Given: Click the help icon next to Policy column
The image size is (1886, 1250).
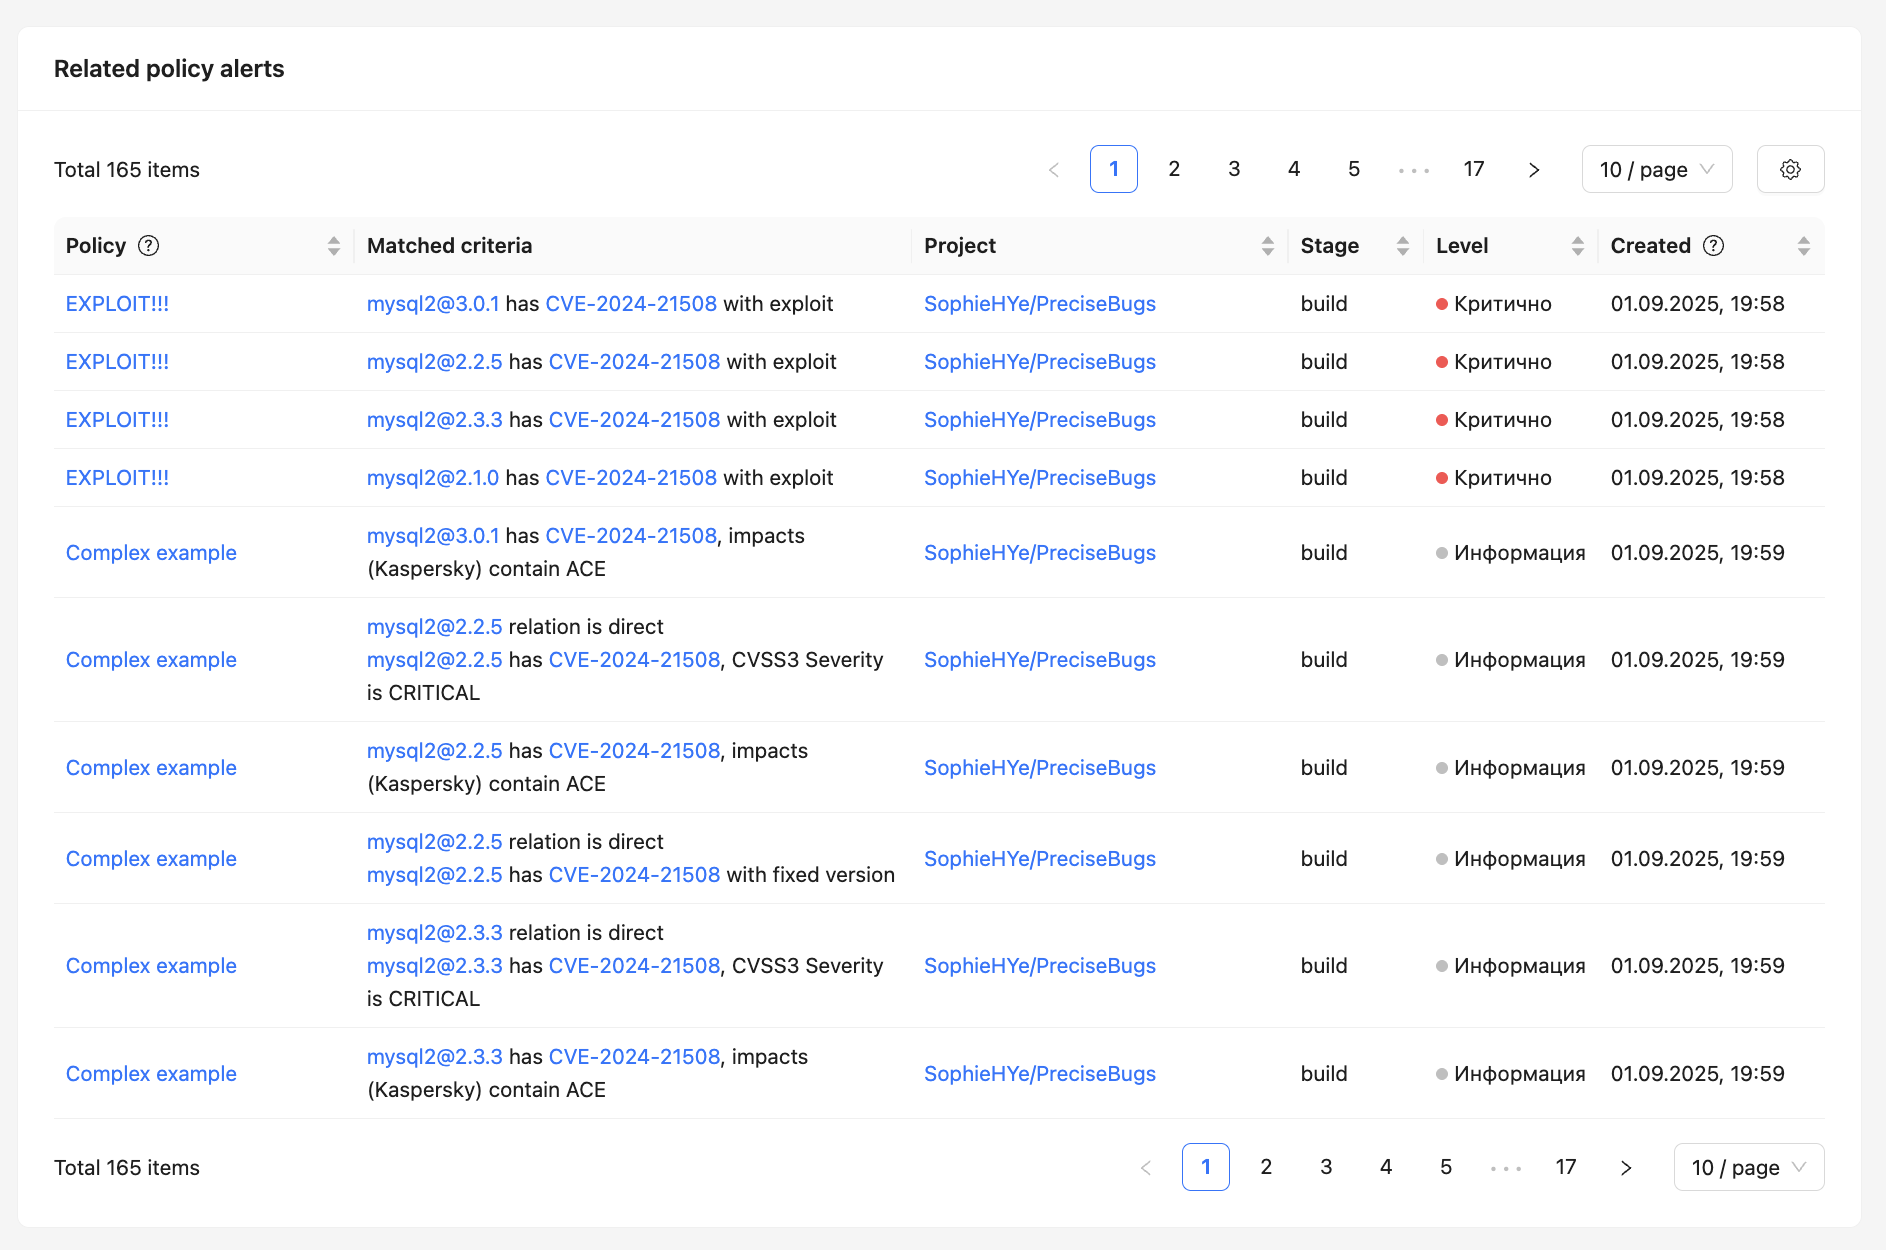Looking at the screenshot, I should [x=148, y=245].
